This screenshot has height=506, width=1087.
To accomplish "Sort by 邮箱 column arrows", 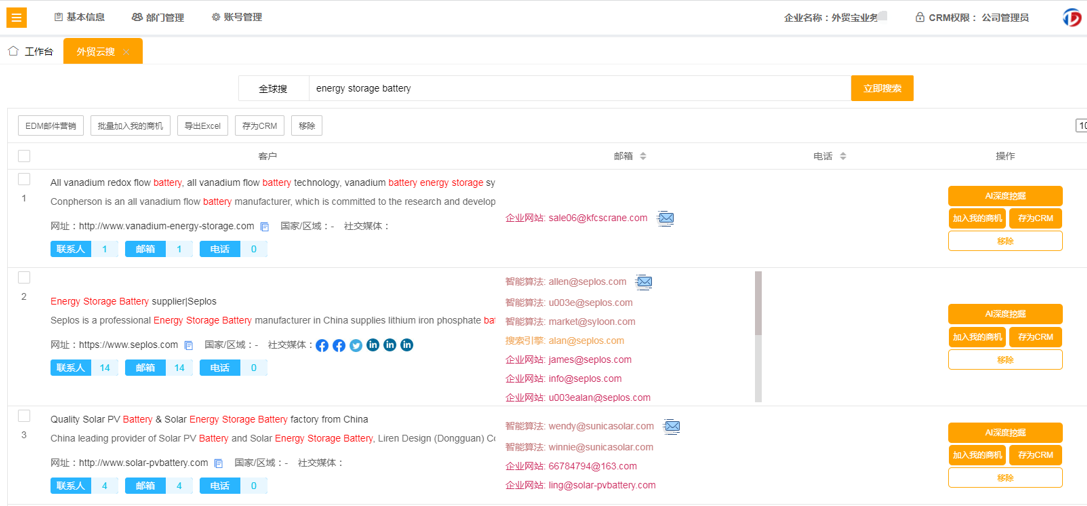I will click(643, 157).
